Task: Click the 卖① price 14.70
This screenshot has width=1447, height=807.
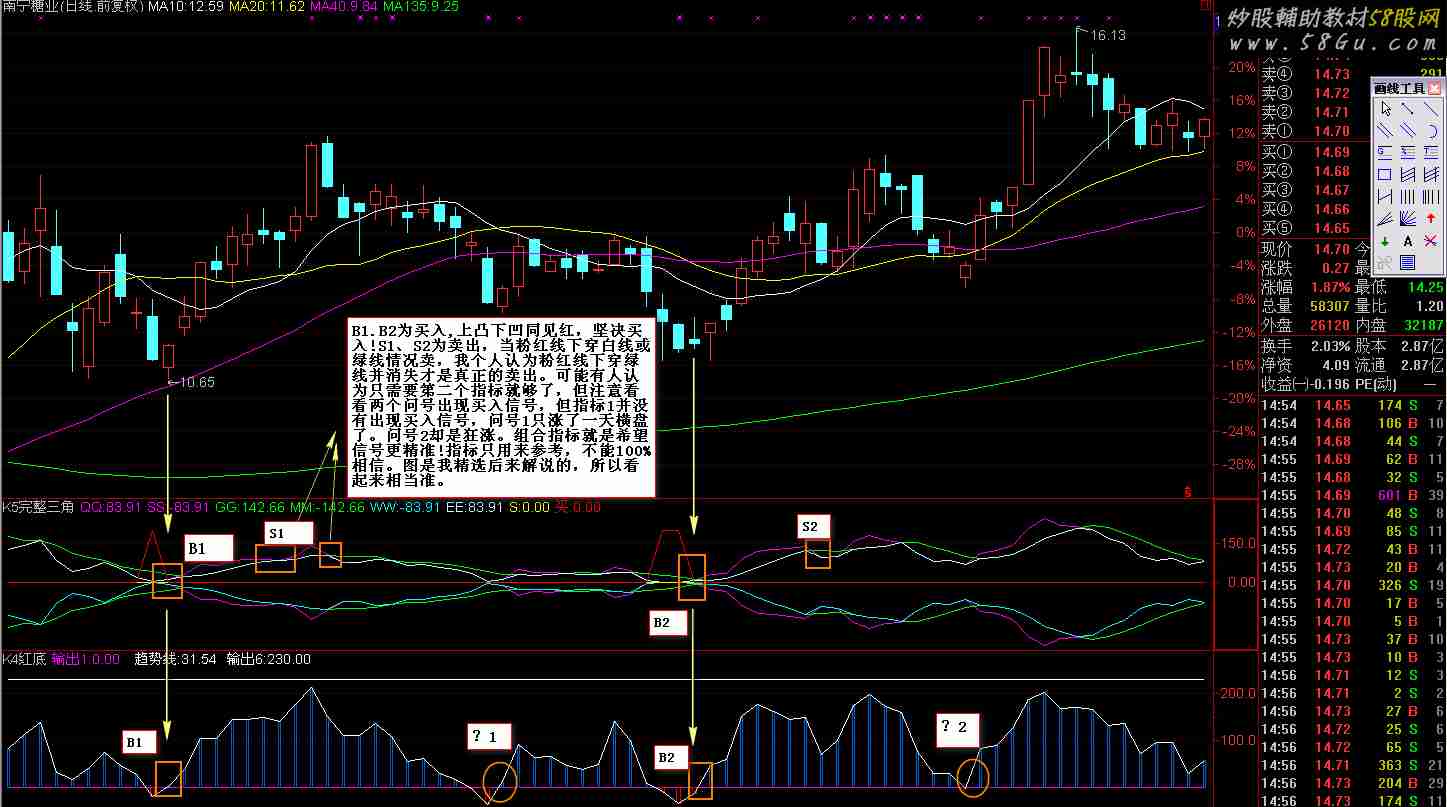Action: click(1332, 131)
